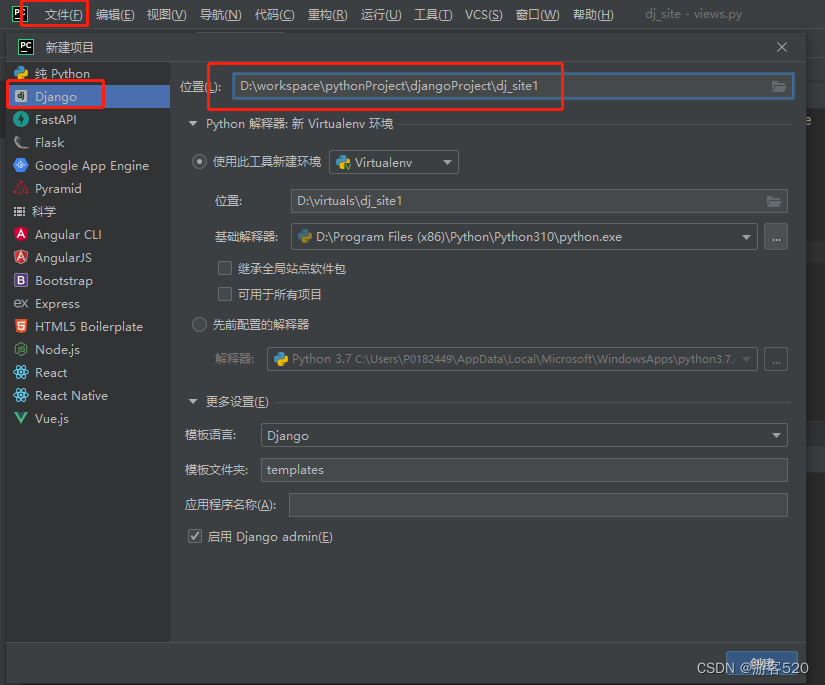
Task: Close the new project dialog
Action: point(782,47)
